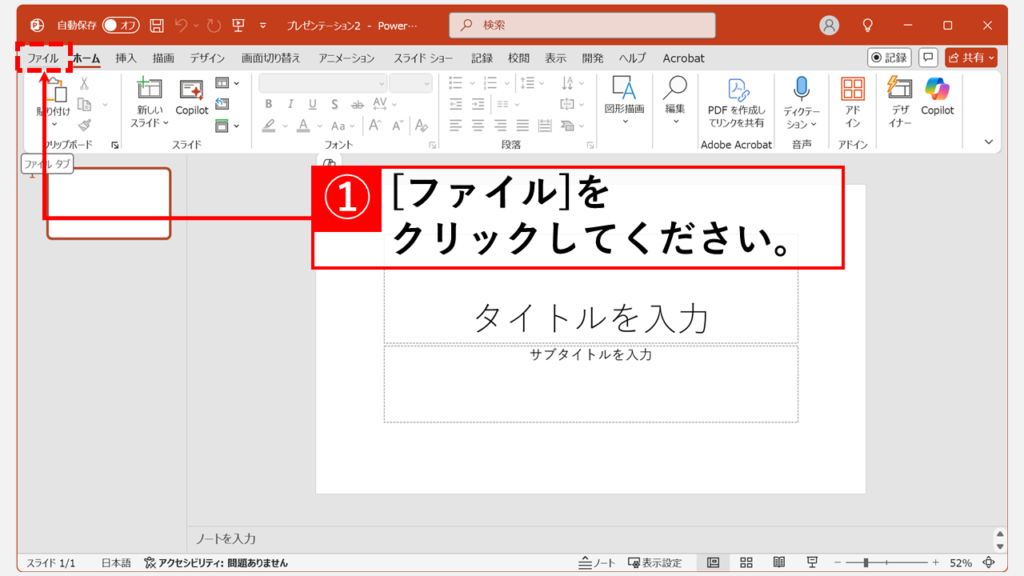Switch to the デザイン ribbon tab

[207, 58]
